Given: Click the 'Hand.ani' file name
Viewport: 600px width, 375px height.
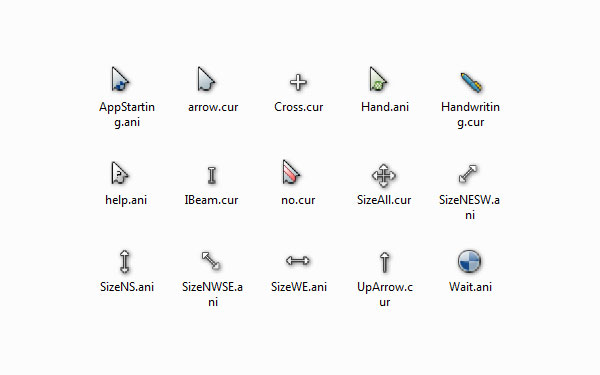Looking at the screenshot, I should pos(385,107).
